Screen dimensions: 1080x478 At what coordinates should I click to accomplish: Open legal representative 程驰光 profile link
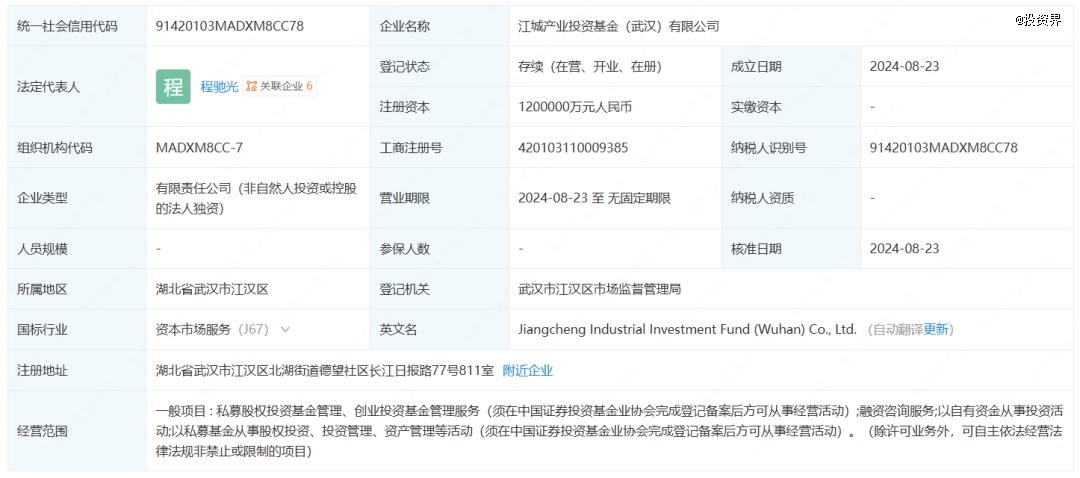219,87
